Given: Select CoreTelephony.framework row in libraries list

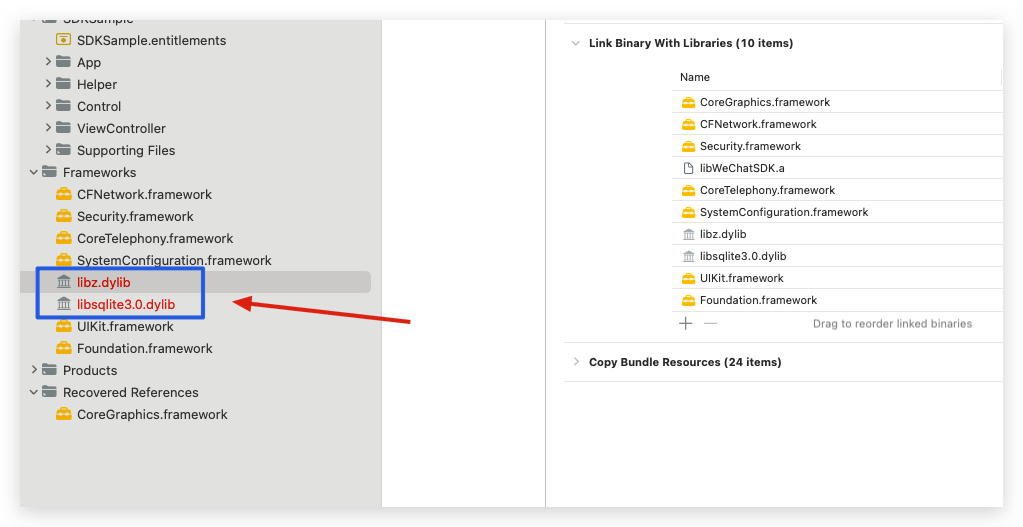Looking at the screenshot, I should coord(838,190).
